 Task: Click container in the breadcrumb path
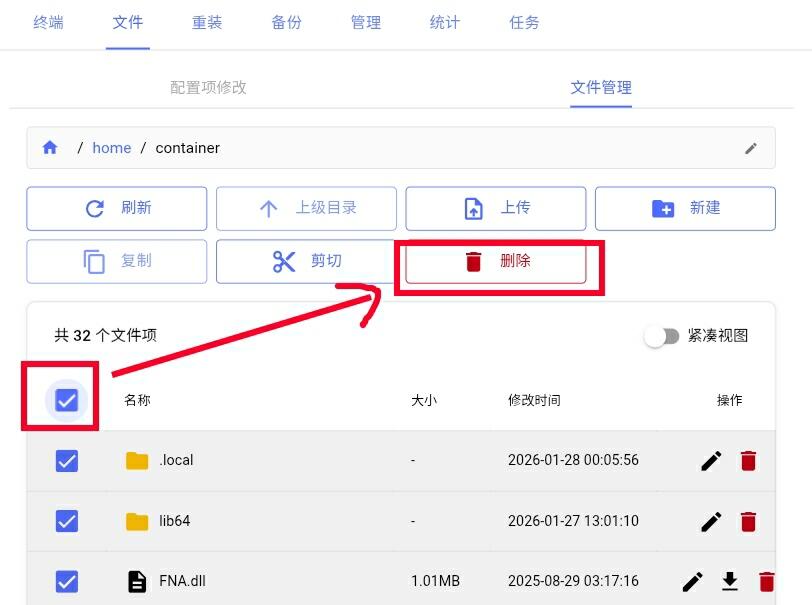point(187,148)
